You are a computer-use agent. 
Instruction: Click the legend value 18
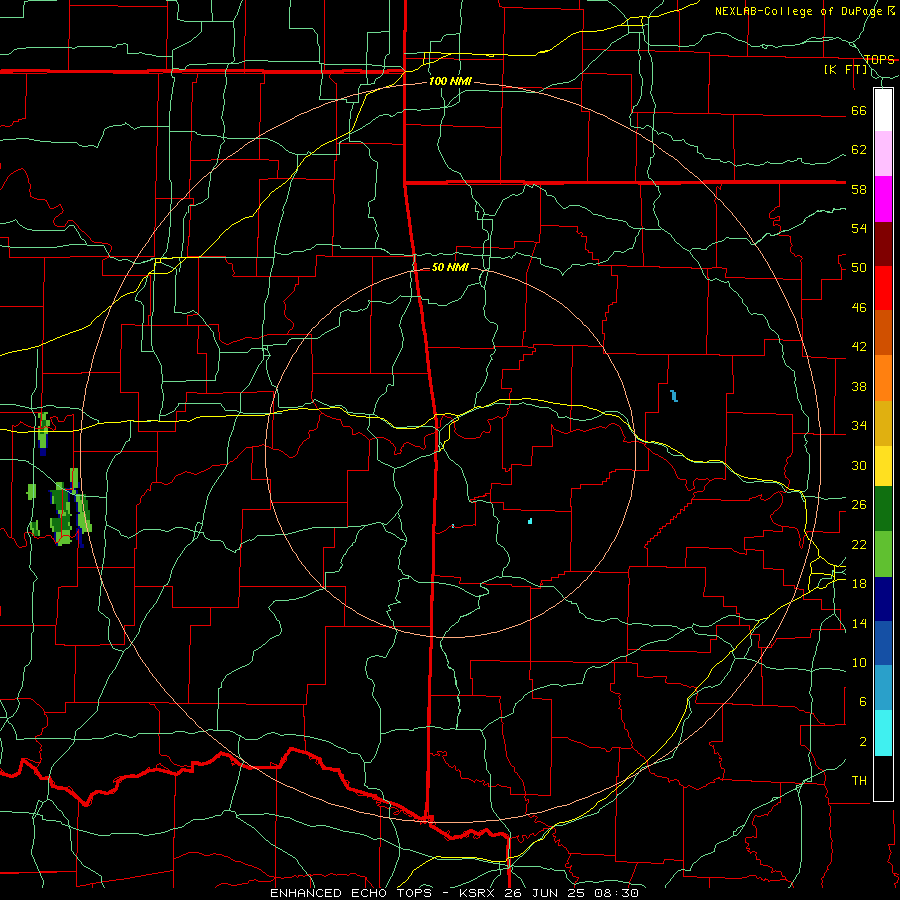click(859, 584)
